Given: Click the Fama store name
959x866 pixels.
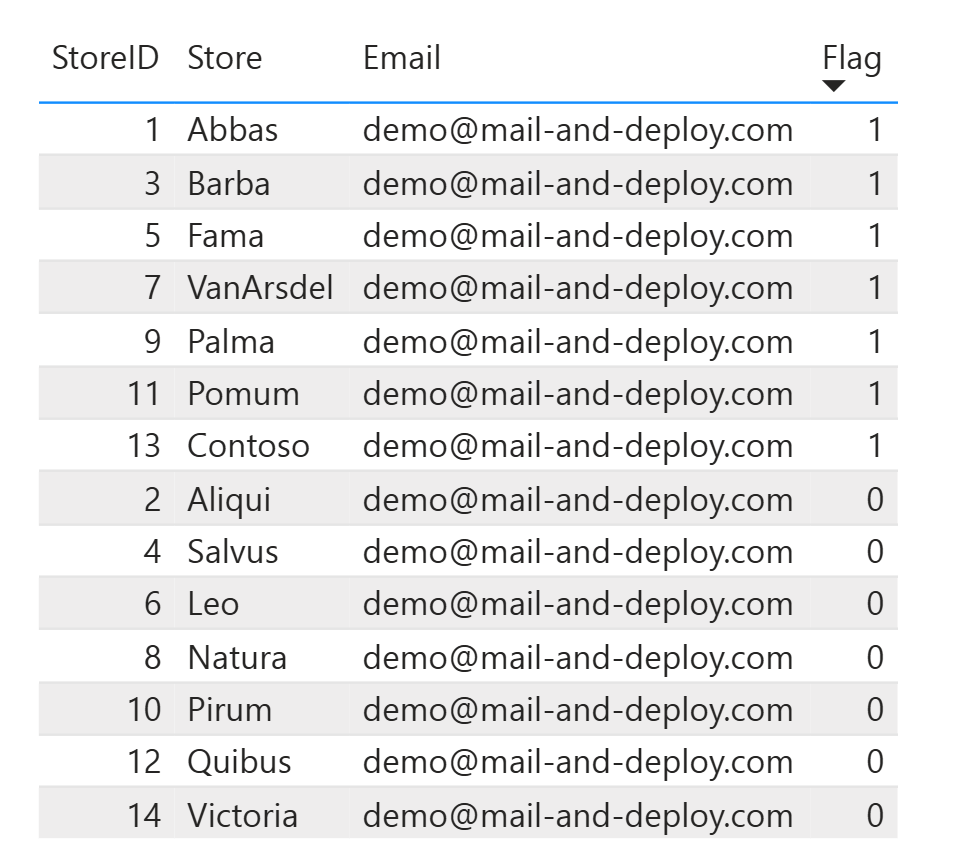Looking at the screenshot, I should click(x=225, y=237).
